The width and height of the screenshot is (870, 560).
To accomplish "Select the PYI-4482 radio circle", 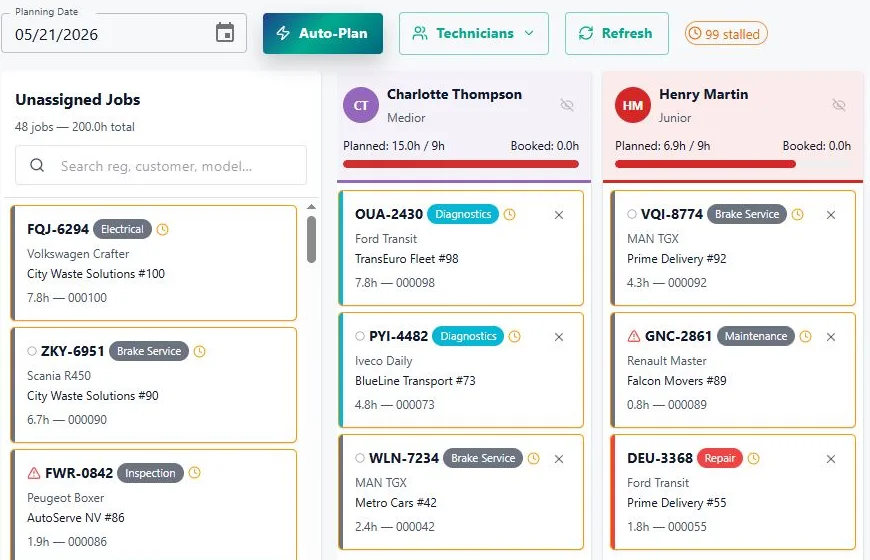I will (360, 336).
